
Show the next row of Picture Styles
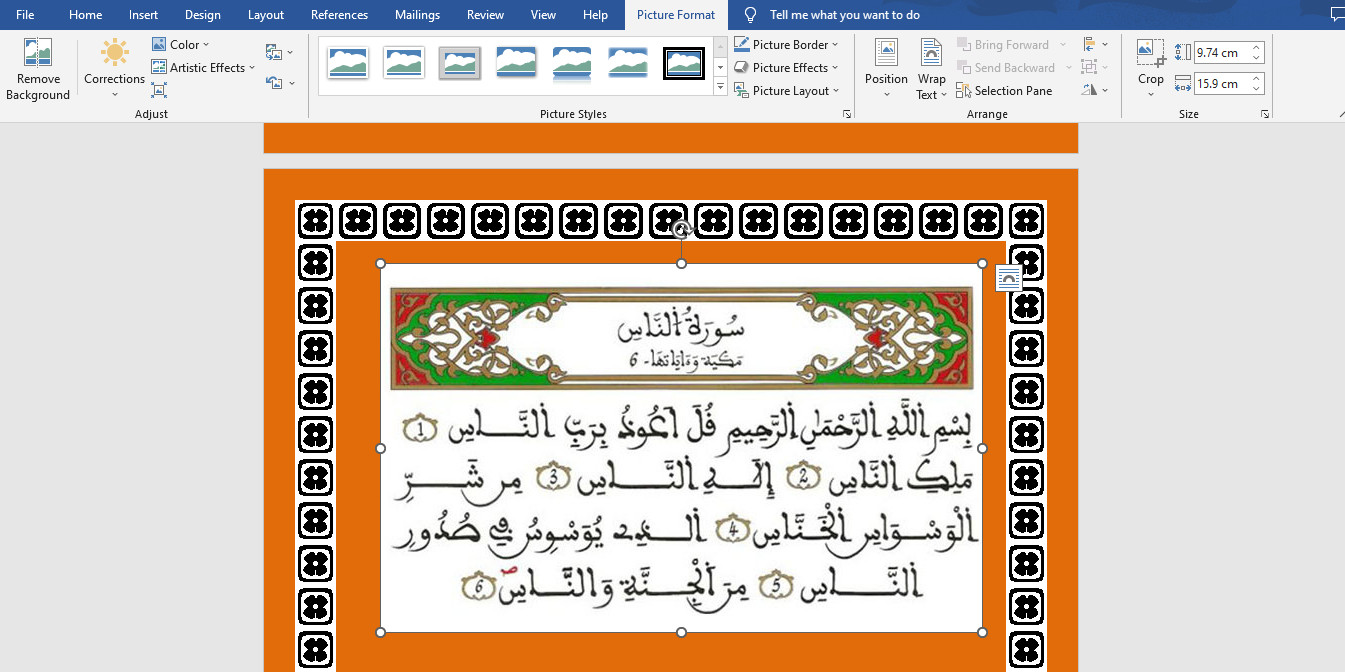720,67
